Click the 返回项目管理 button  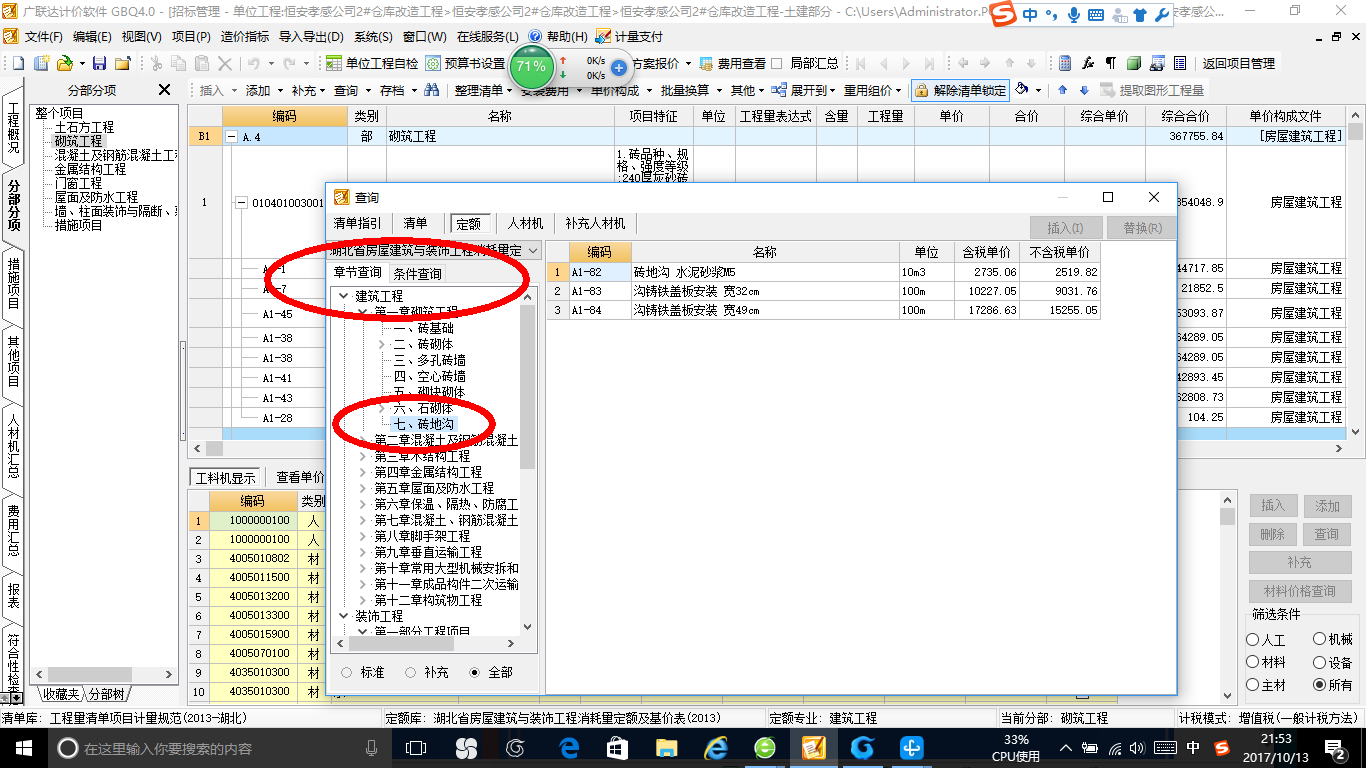[1238, 63]
